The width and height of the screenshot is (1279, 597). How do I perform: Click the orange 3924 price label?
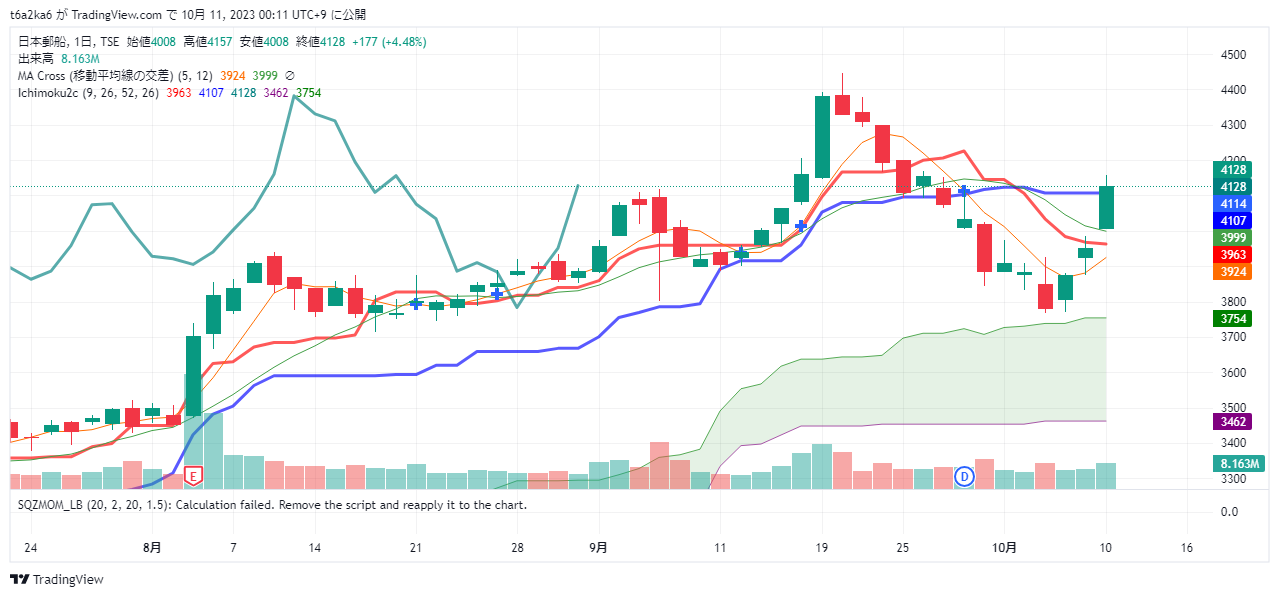tap(1232, 272)
